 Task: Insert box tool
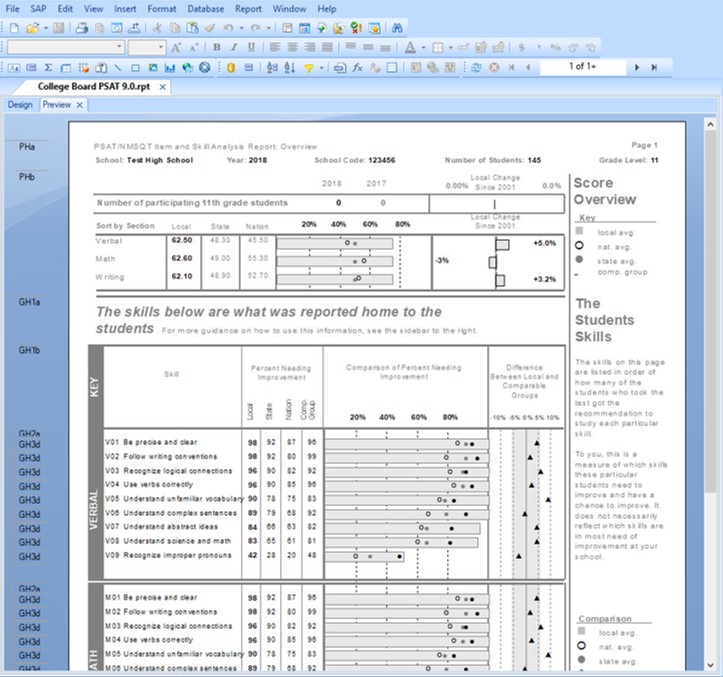[x=135, y=68]
